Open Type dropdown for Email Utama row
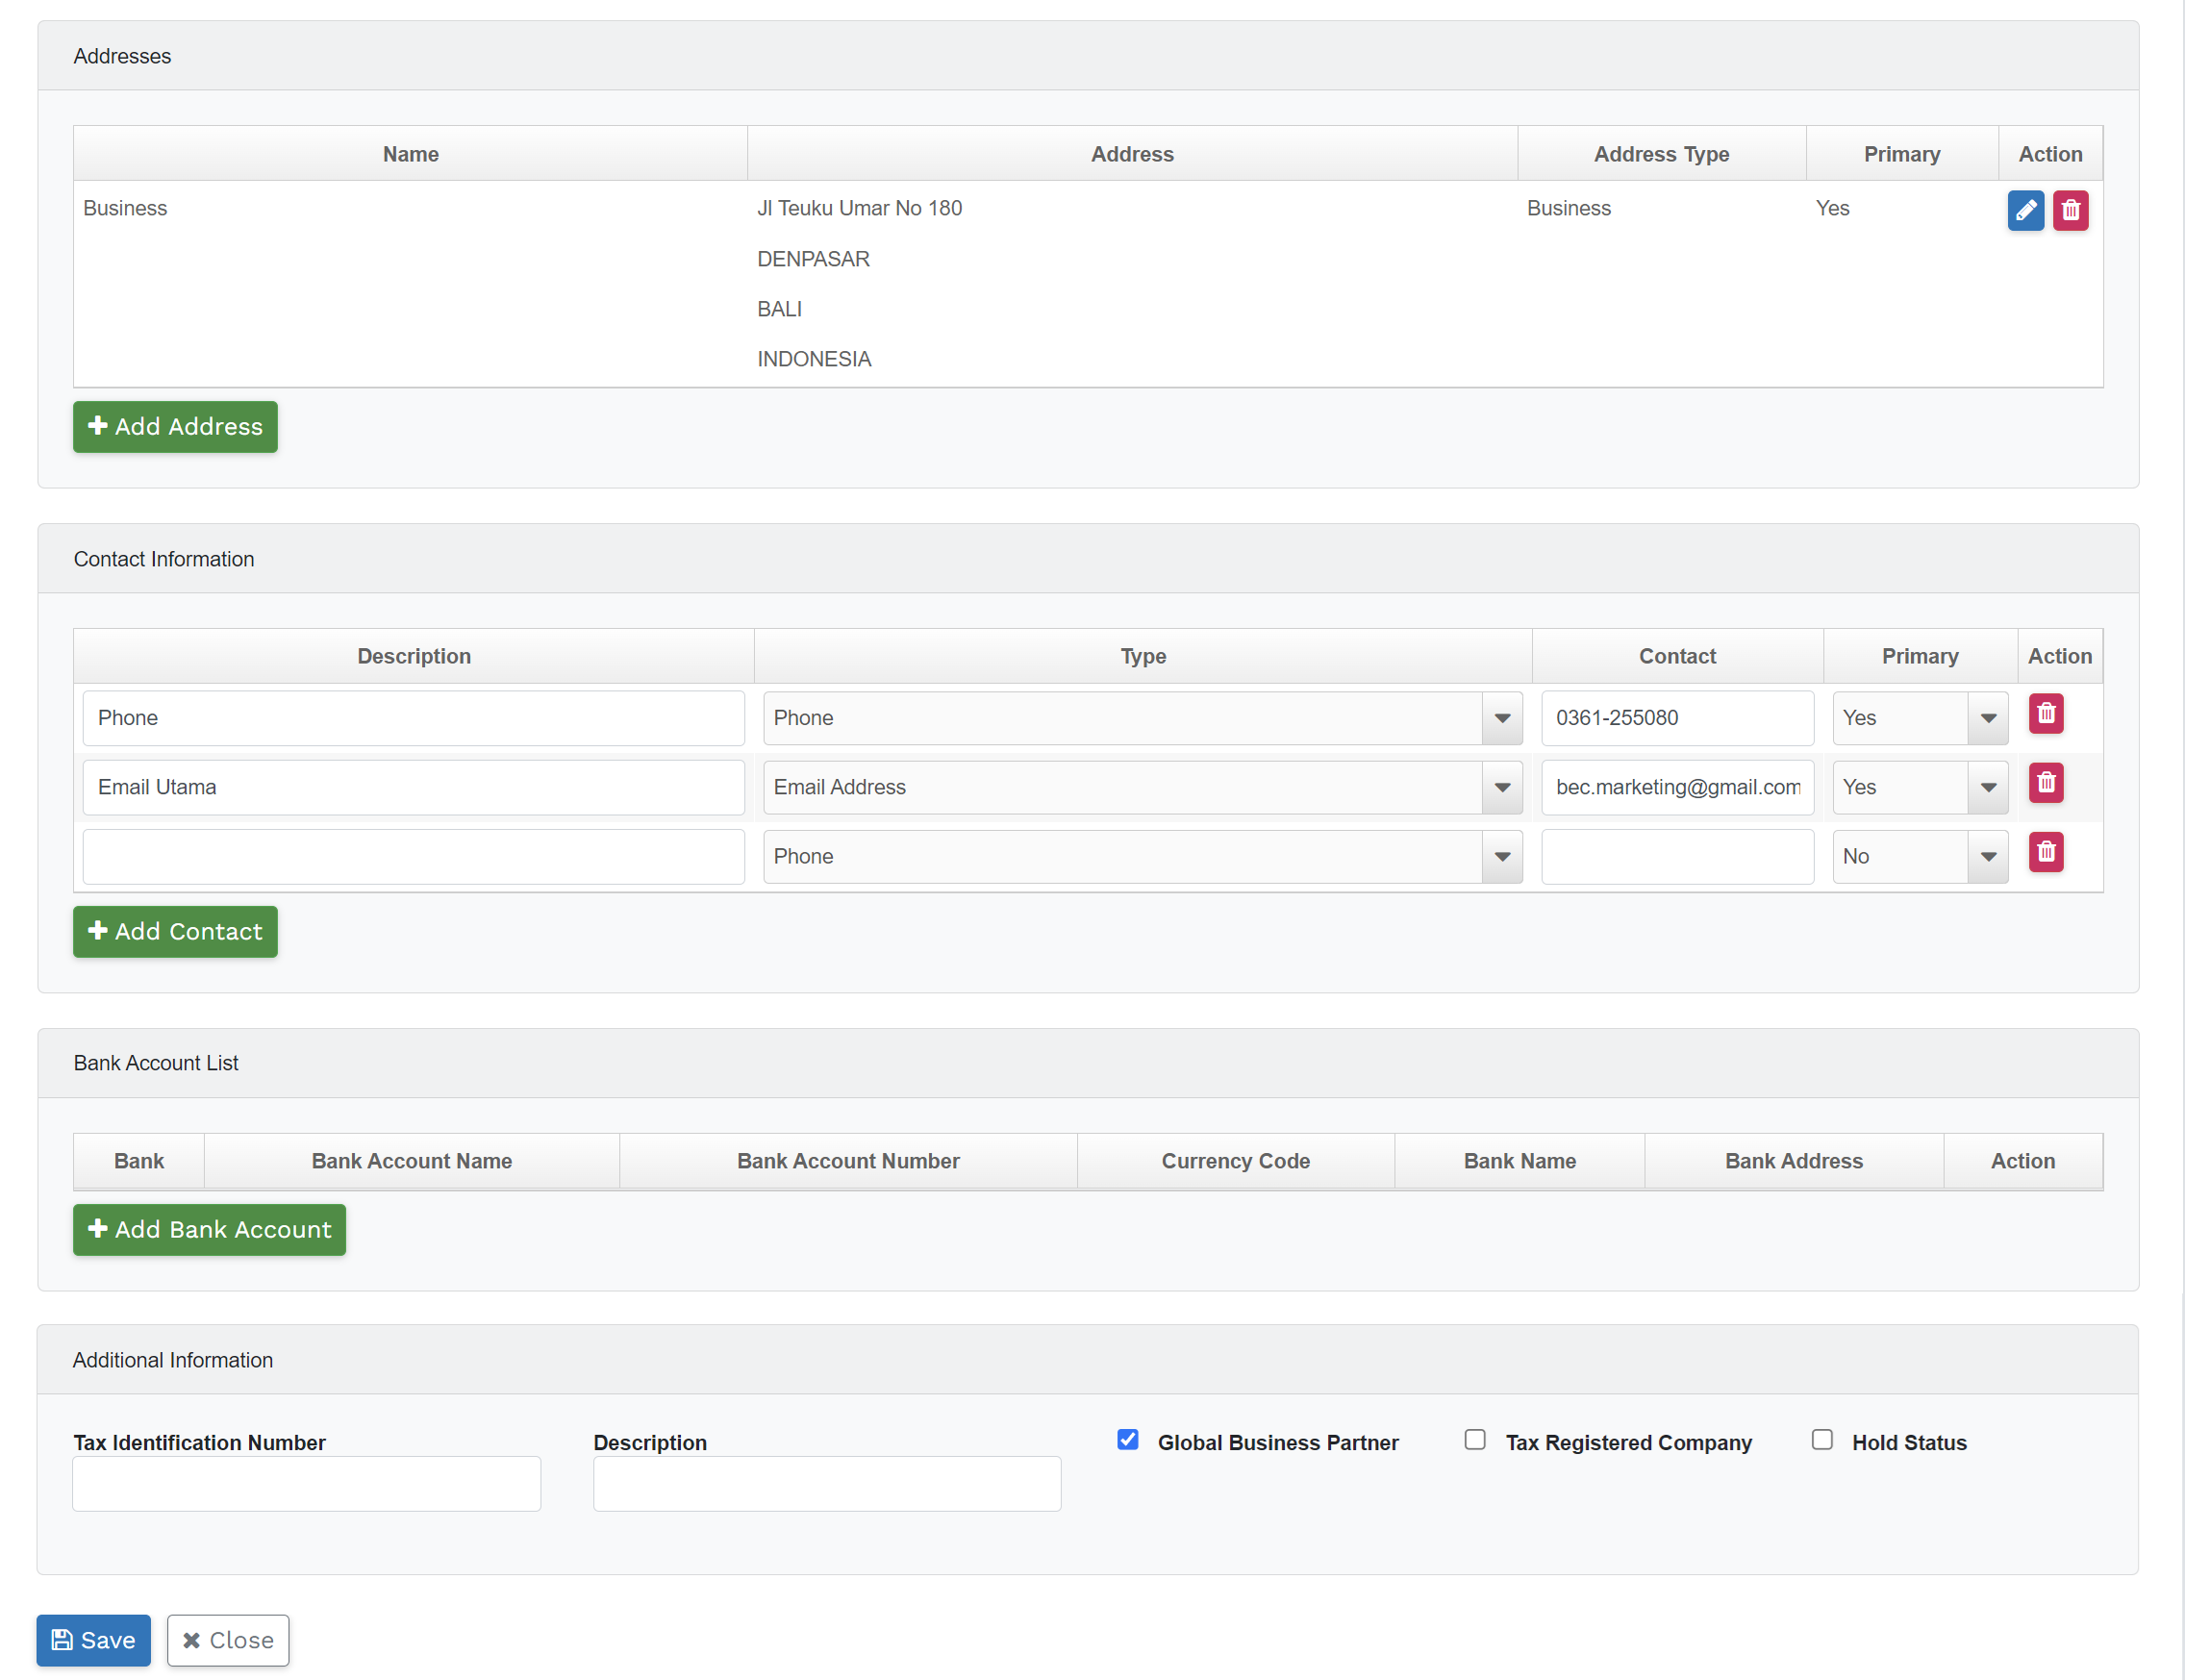This screenshot has height=1680, width=2185. (1142, 787)
